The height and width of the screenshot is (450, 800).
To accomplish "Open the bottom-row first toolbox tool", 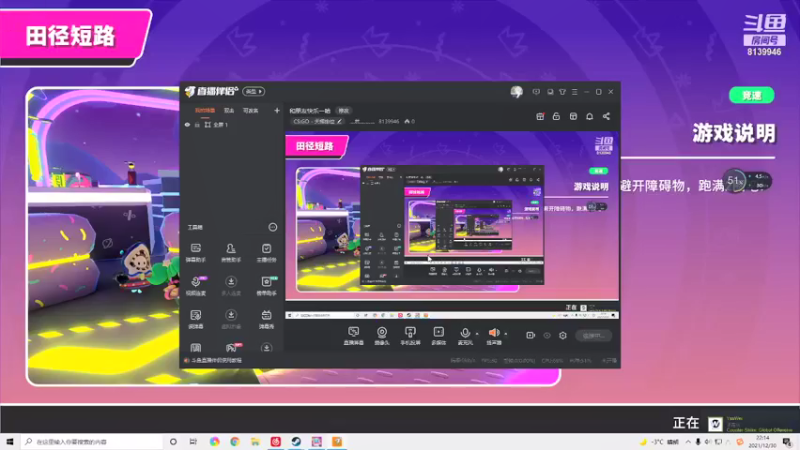I will coord(196,348).
